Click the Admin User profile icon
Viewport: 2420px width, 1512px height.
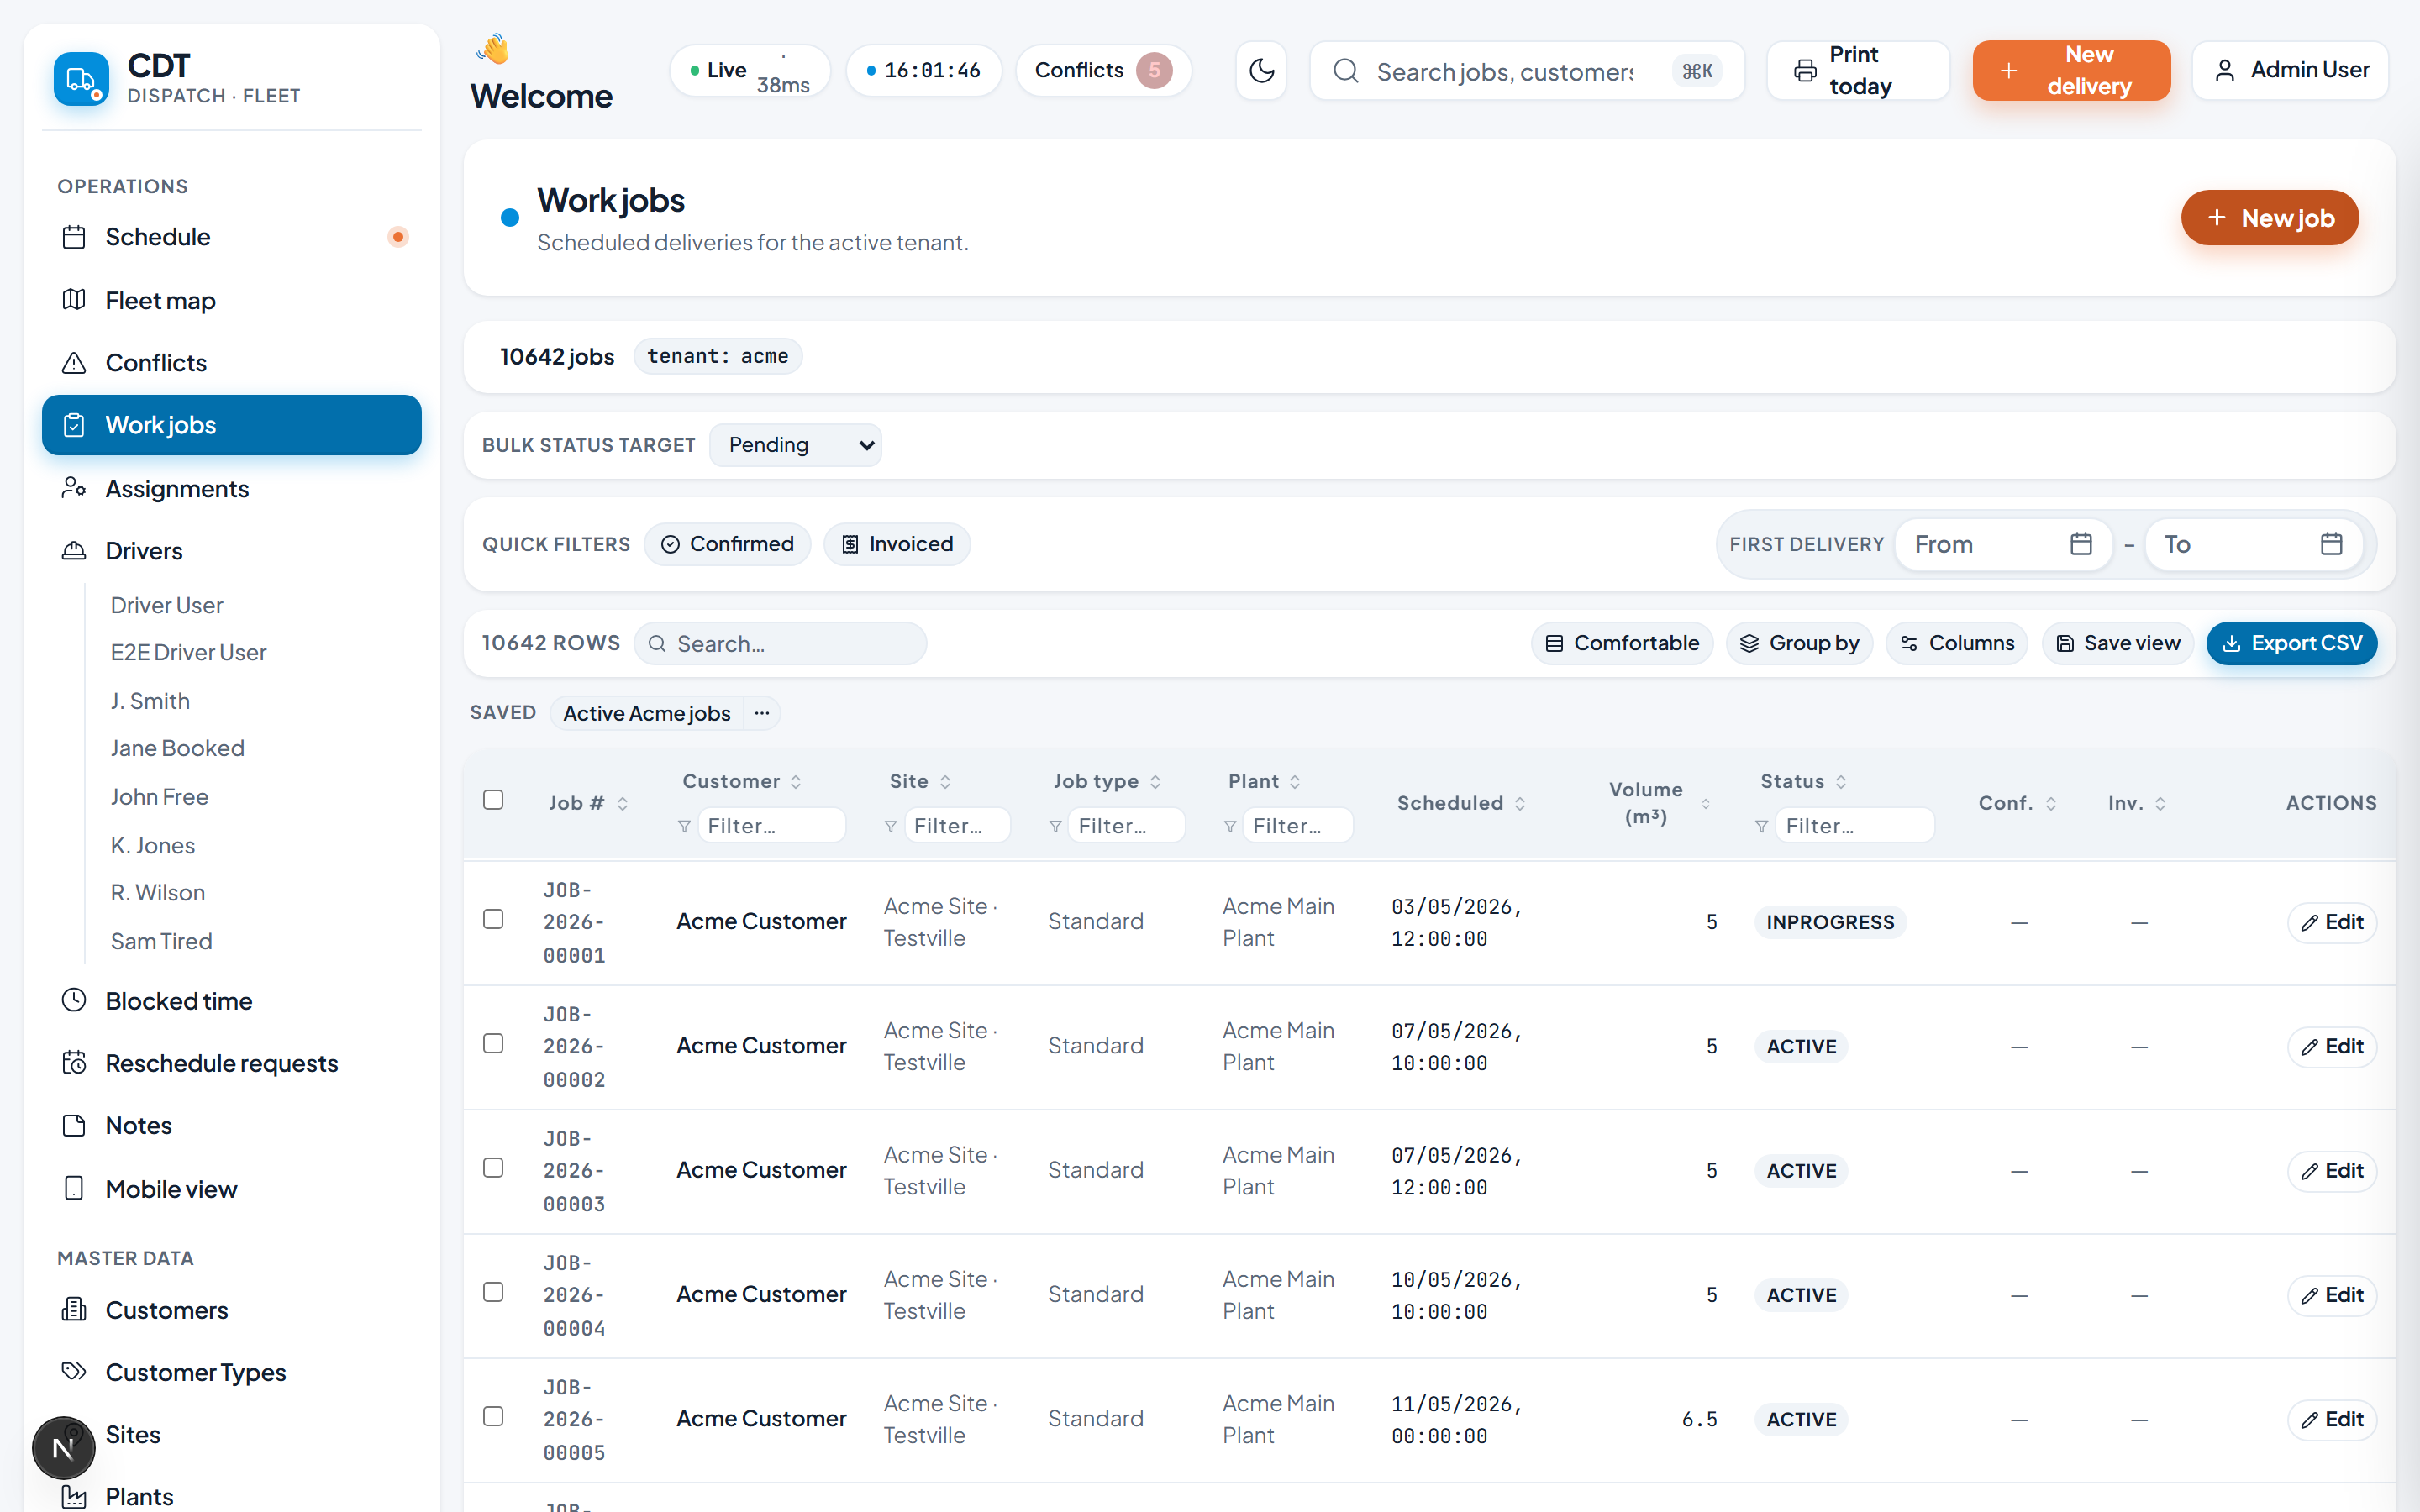tap(2225, 71)
